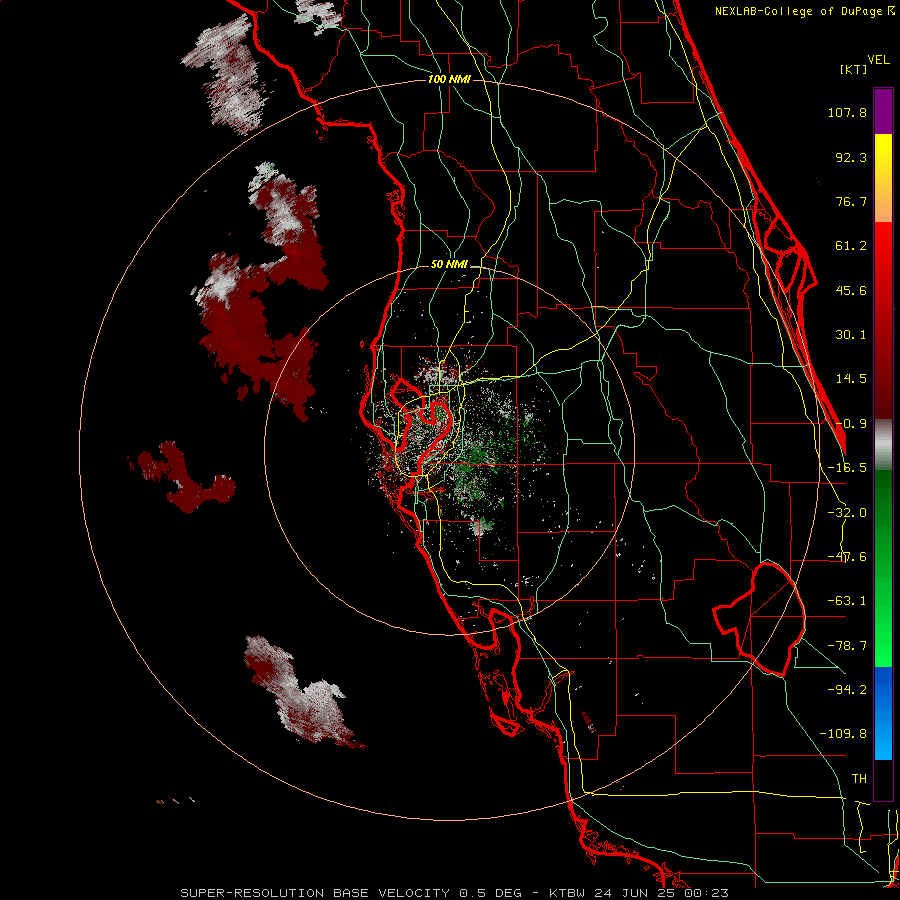
Task: Click the VEL legend title
Action: (x=878, y=60)
